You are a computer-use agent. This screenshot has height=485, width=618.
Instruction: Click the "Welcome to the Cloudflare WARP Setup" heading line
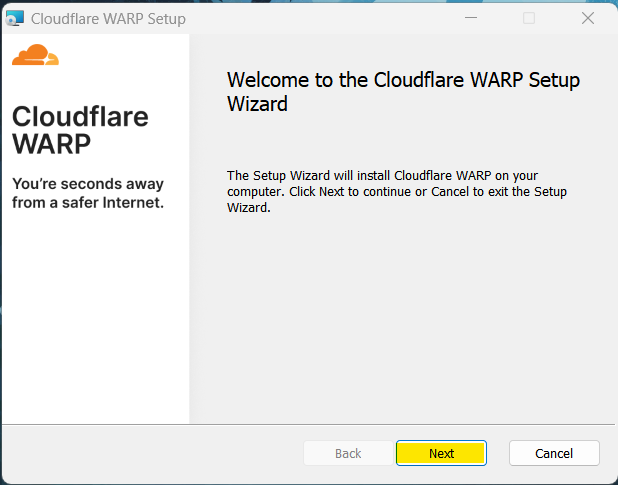403,80
